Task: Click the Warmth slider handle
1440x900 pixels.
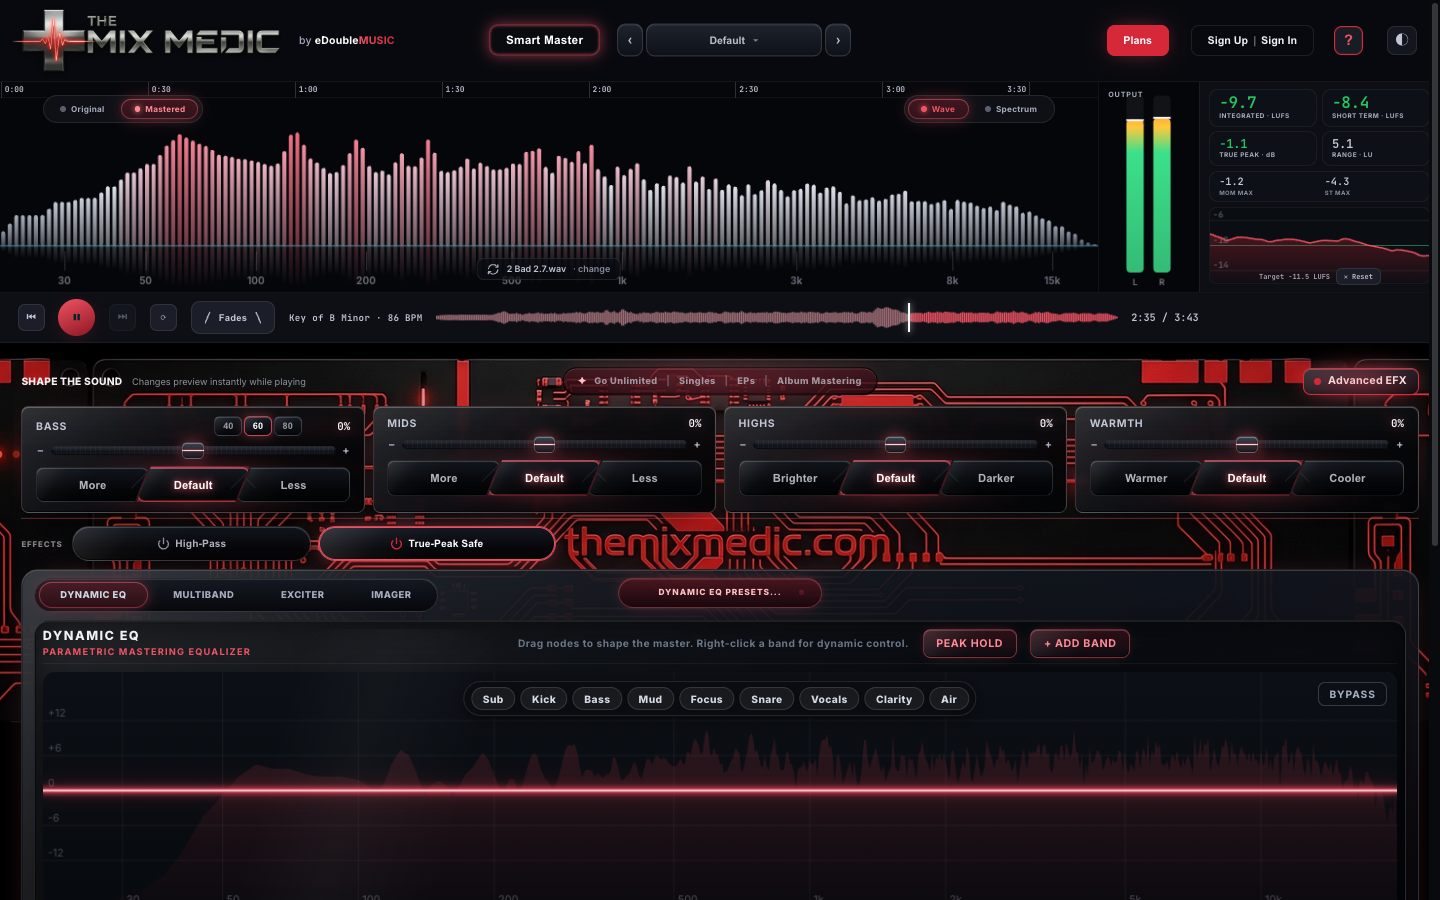Action: [x=1247, y=445]
